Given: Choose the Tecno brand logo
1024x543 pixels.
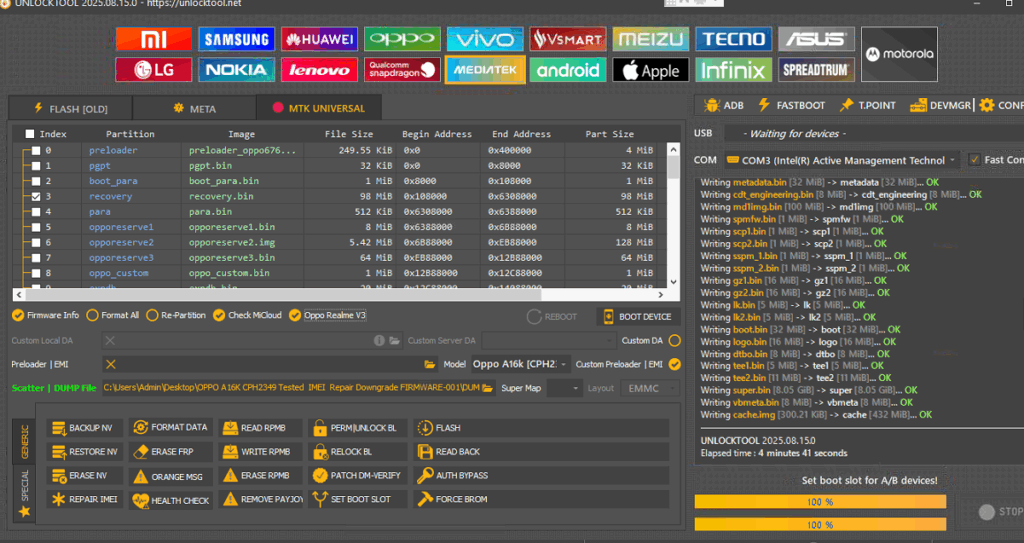Looking at the screenshot, I should [x=733, y=39].
